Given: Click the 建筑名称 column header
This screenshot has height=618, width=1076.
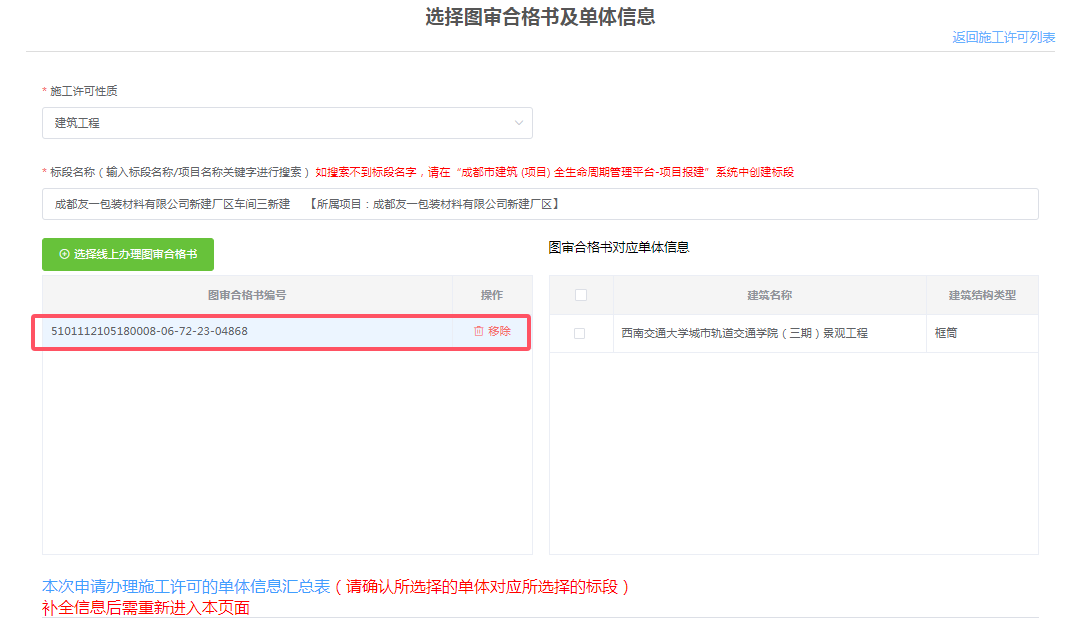Looking at the screenshot, I should pyautogui.click(x=769, y=294).
